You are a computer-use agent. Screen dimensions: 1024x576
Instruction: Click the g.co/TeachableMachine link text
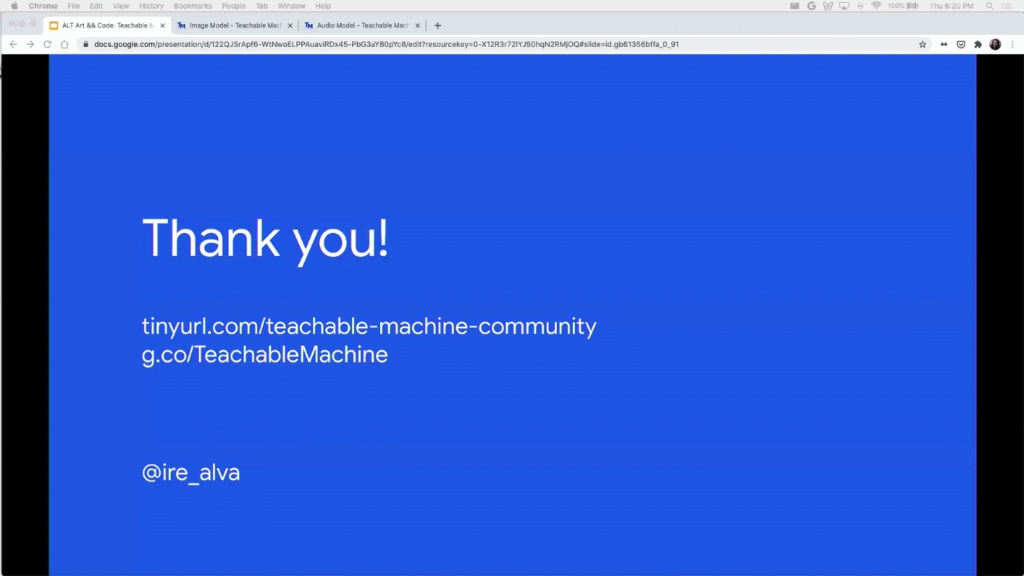tap(264, 355)
